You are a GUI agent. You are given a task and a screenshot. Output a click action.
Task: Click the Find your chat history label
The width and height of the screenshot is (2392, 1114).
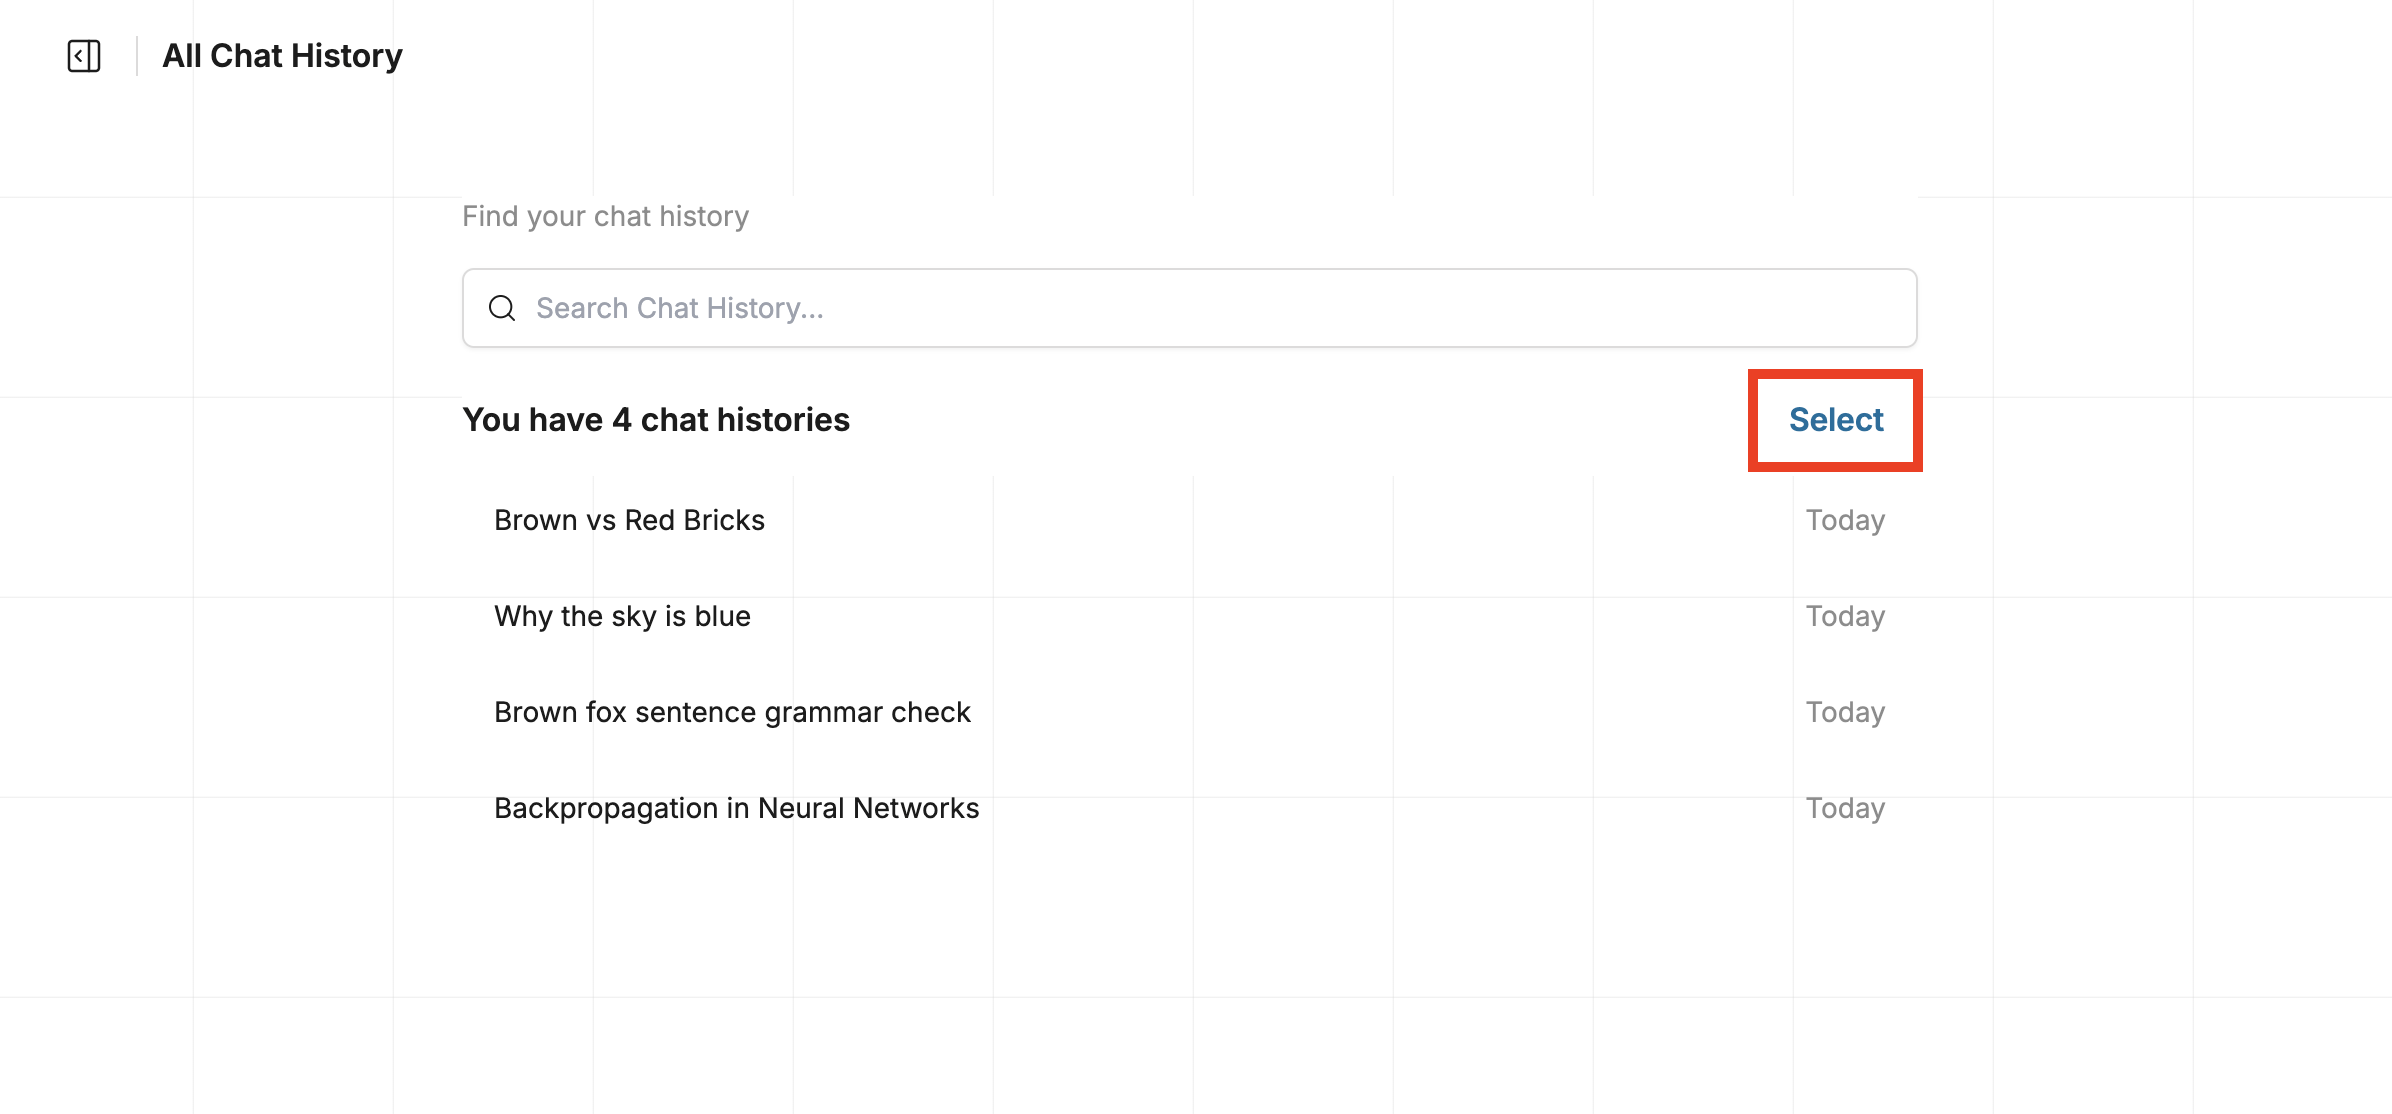coord(605,216)
